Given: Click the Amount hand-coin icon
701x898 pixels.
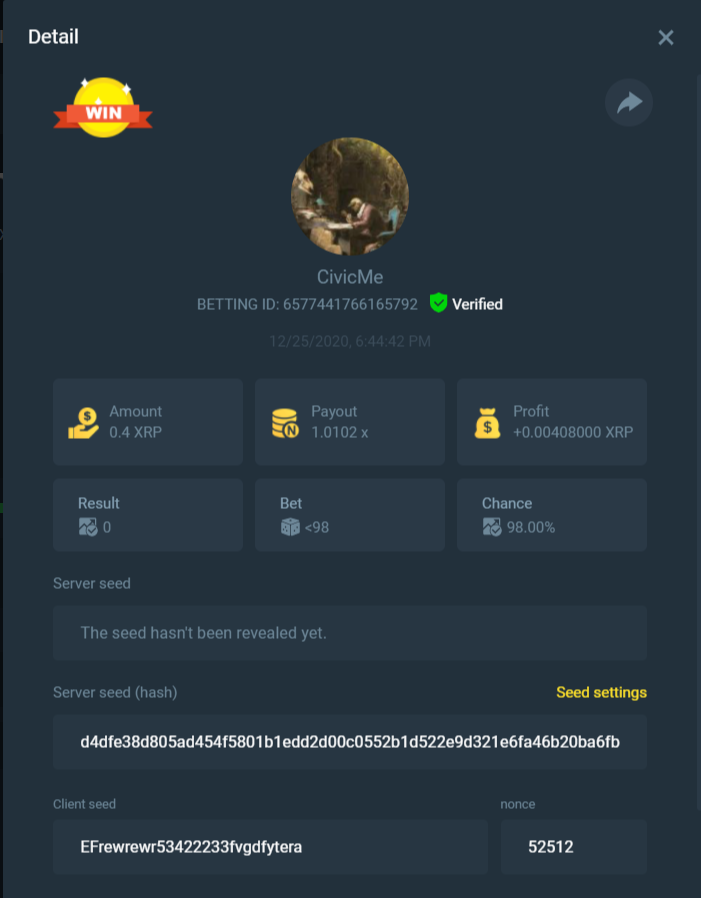Looking at the screenshot, I should point(84,423).
